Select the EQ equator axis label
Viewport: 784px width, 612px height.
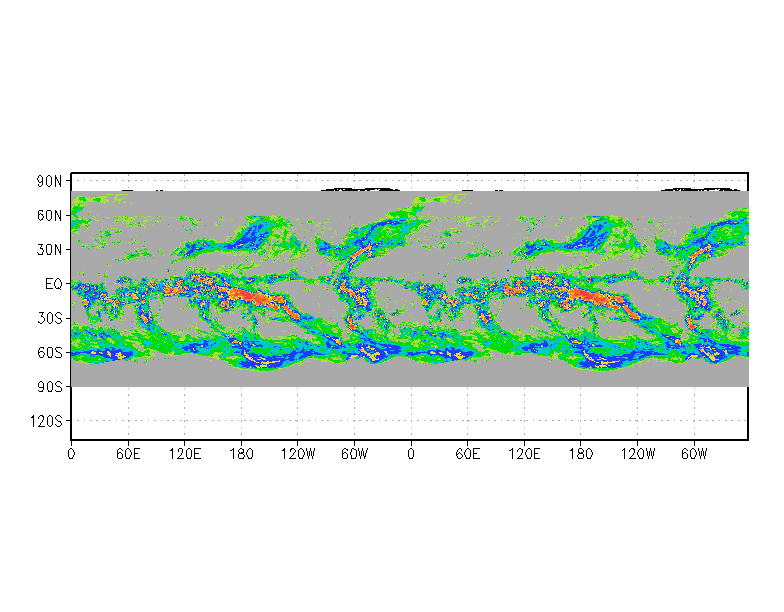(54, 284)
